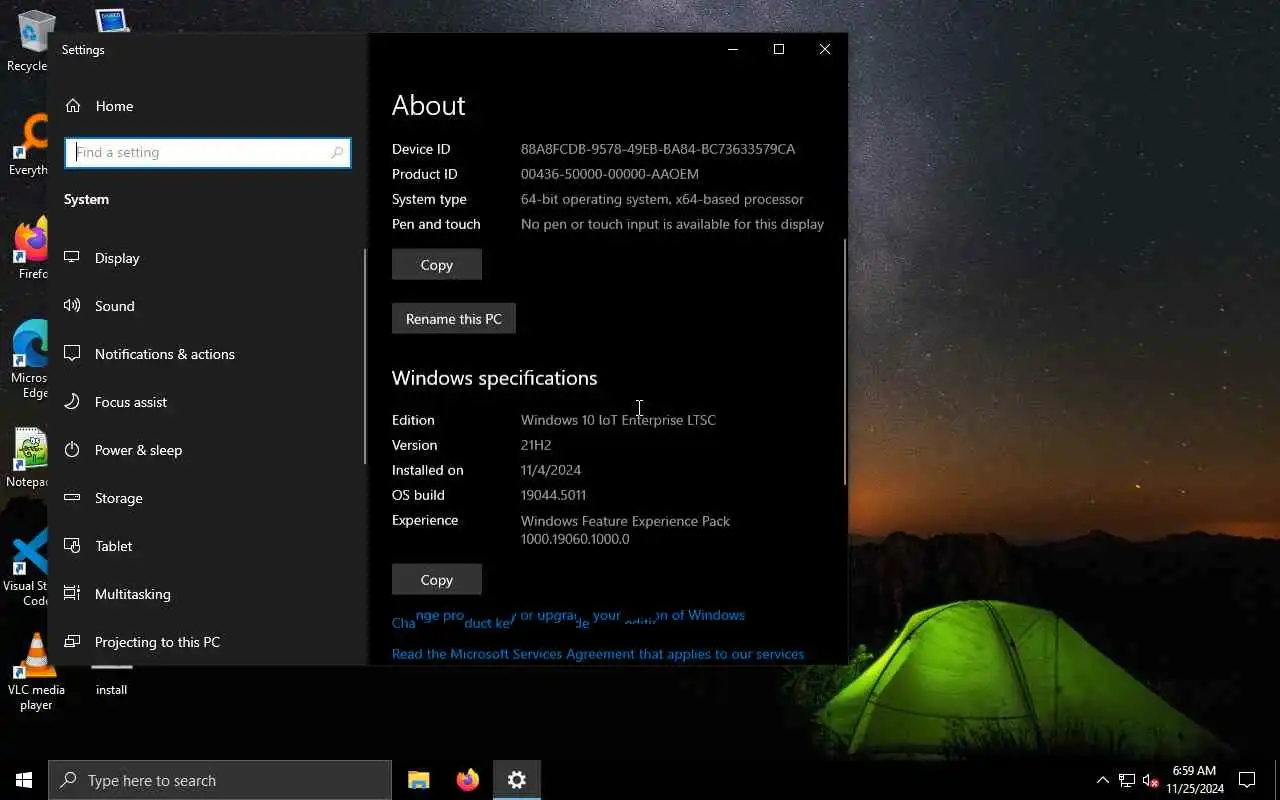Screen dimensions: 1280x800
Task: Open the change product key or upgrade link
Action: point(568,619)
